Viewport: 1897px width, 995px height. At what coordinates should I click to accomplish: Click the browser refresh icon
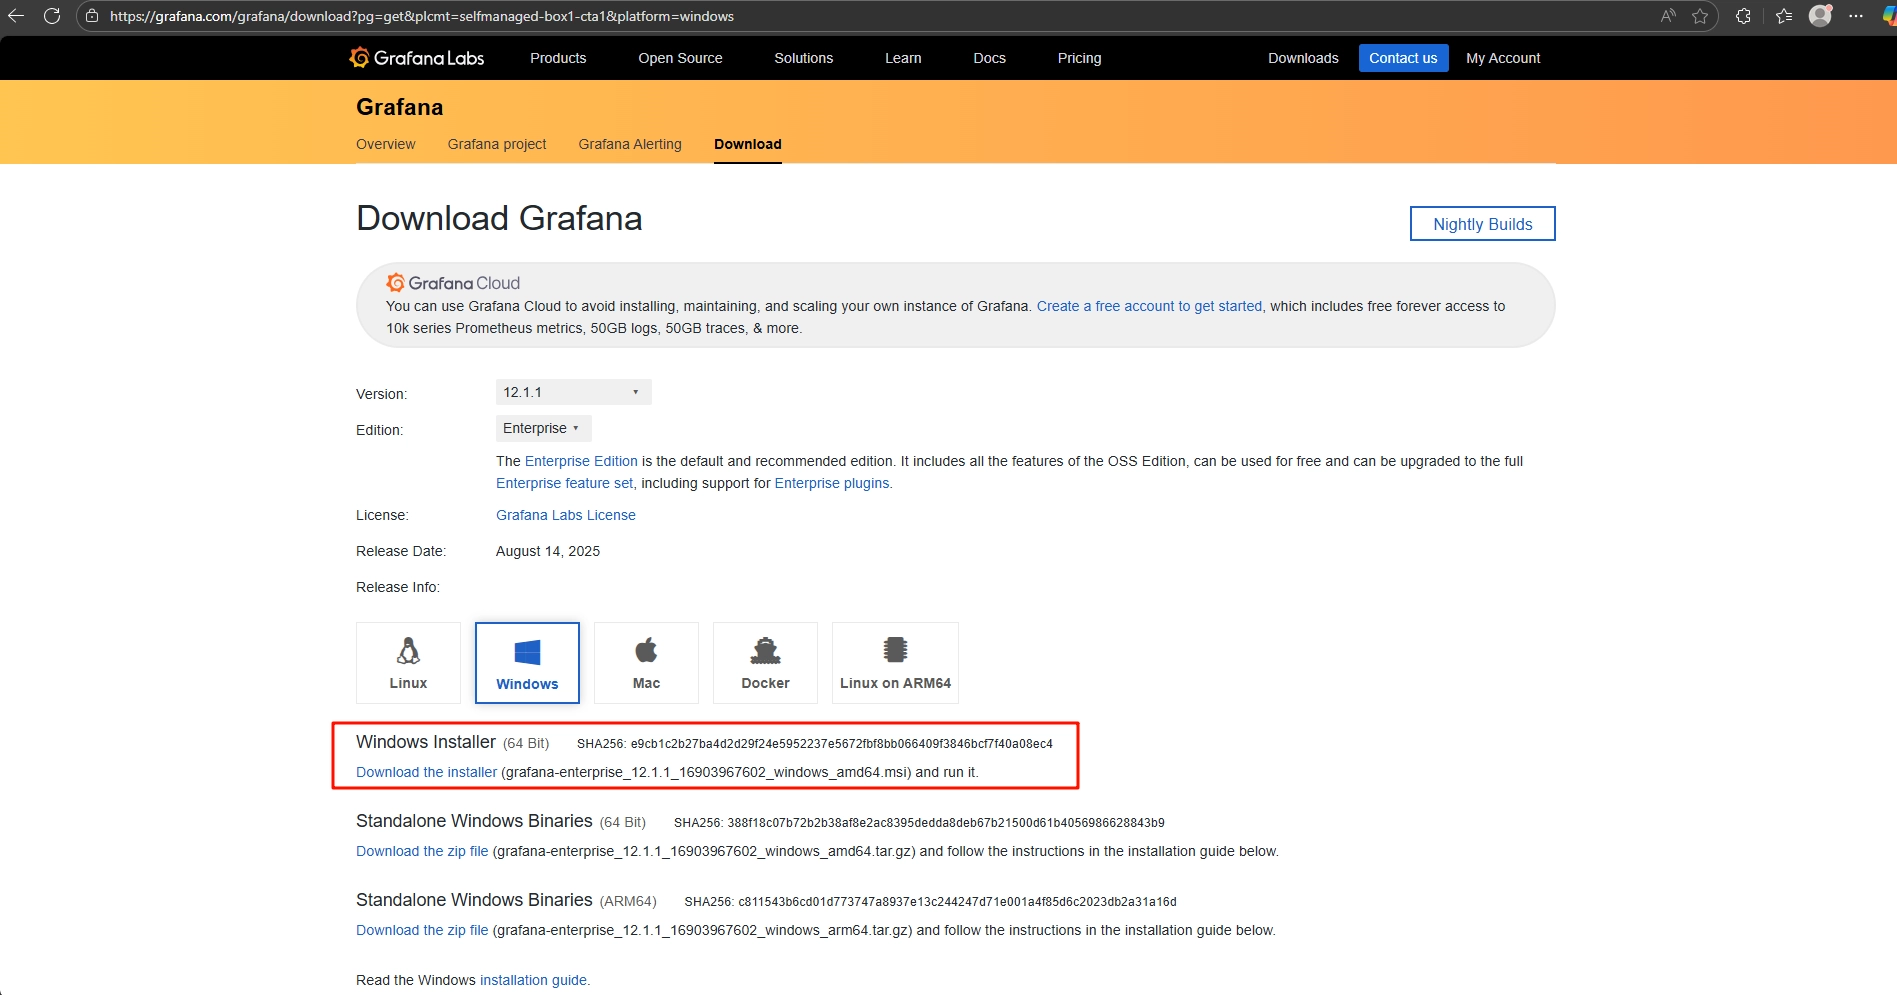click(52, 16)
